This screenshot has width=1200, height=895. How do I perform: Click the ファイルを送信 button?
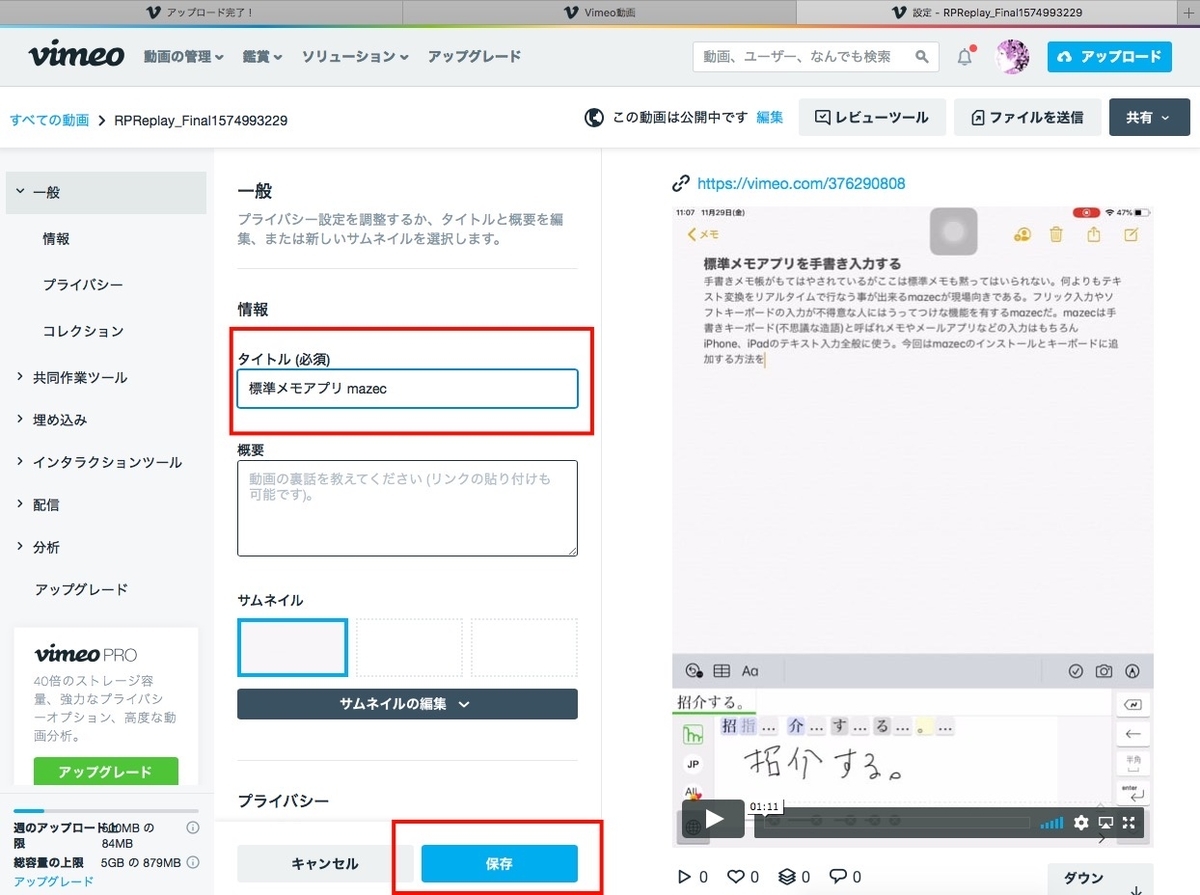tap(1027, 117)
